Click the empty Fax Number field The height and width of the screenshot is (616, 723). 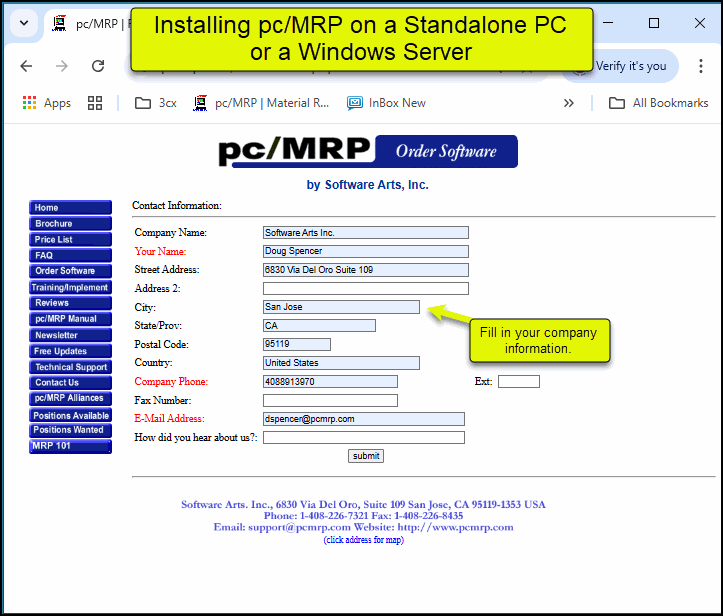pos(330,400)
